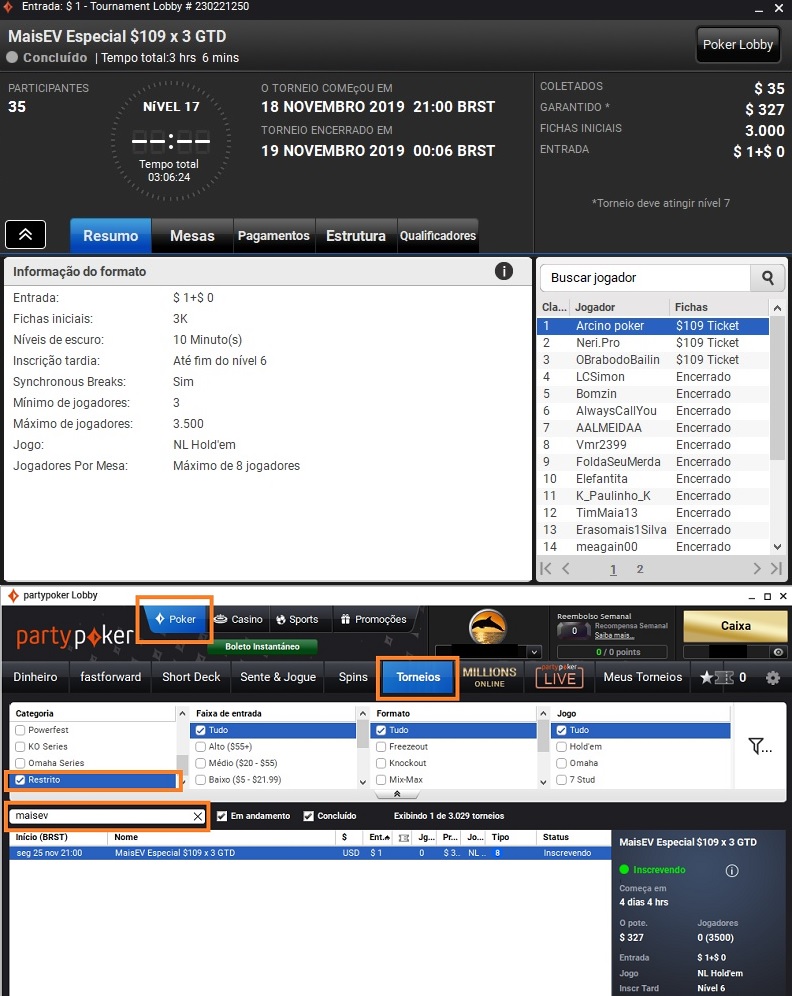Open the account dropdown under avatar
Viewport: 792px width, 996px height.
[534, 652]
